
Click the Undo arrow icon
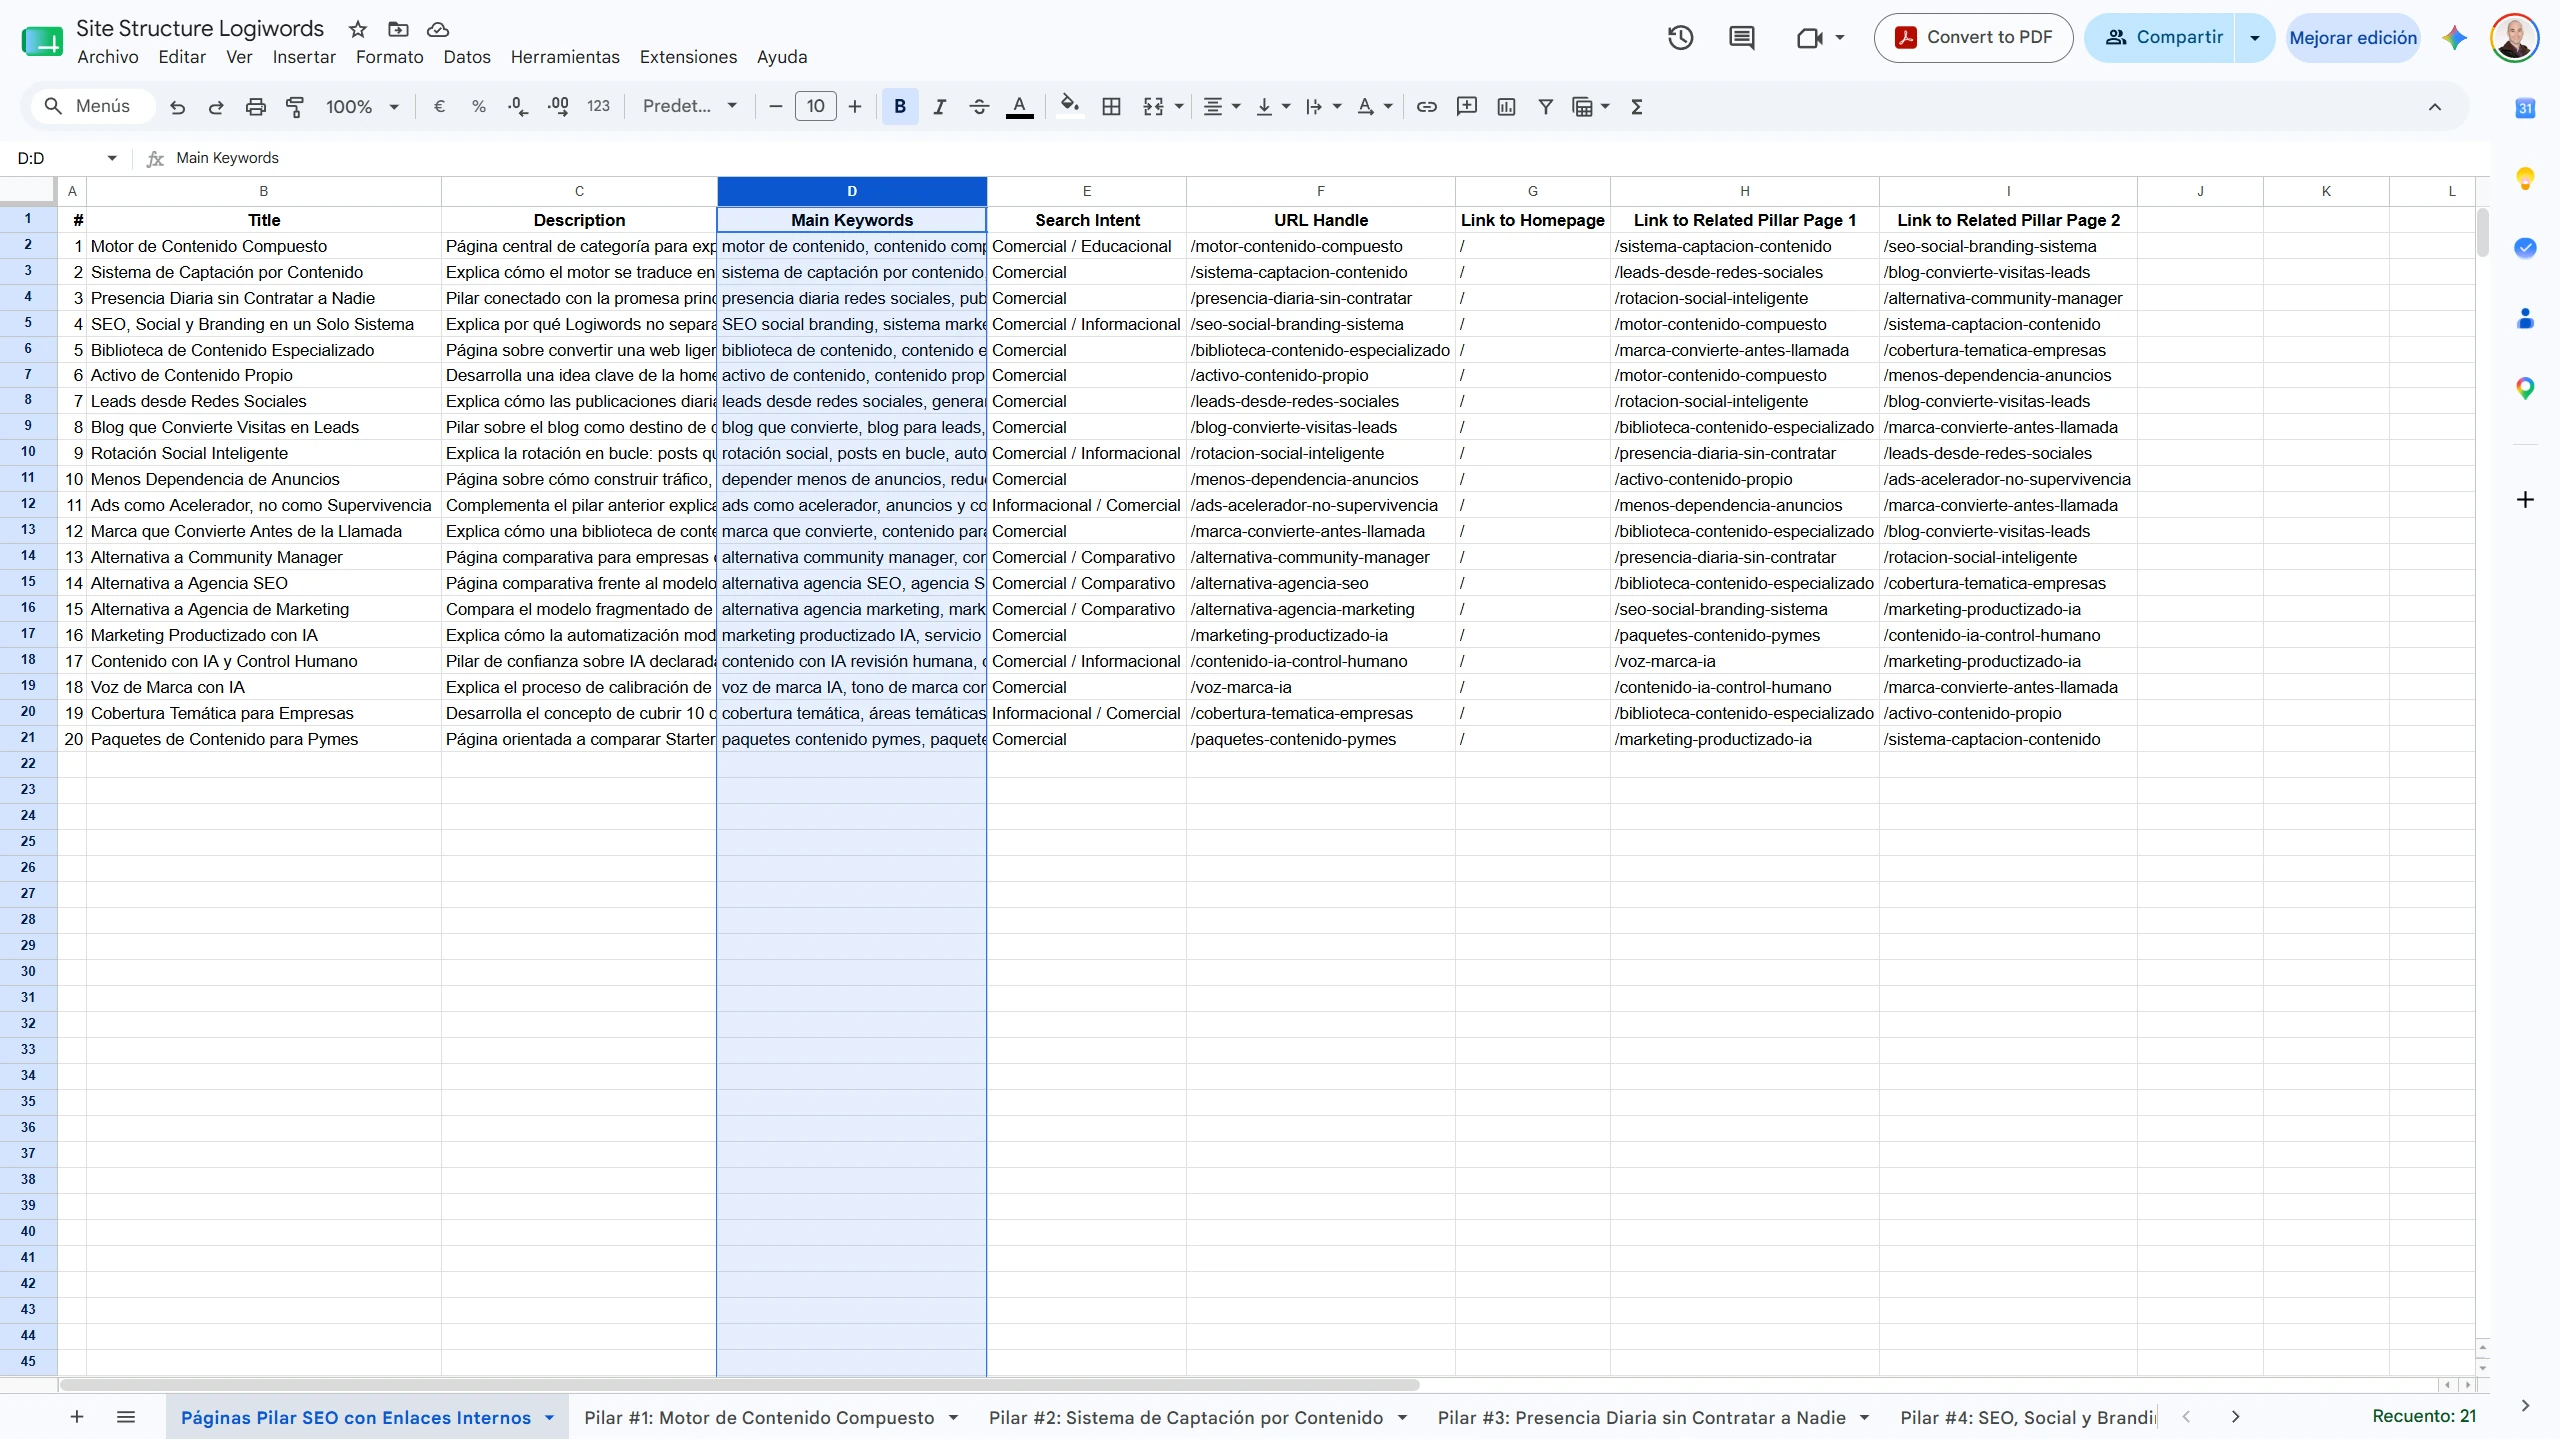(x=177, y=107)
